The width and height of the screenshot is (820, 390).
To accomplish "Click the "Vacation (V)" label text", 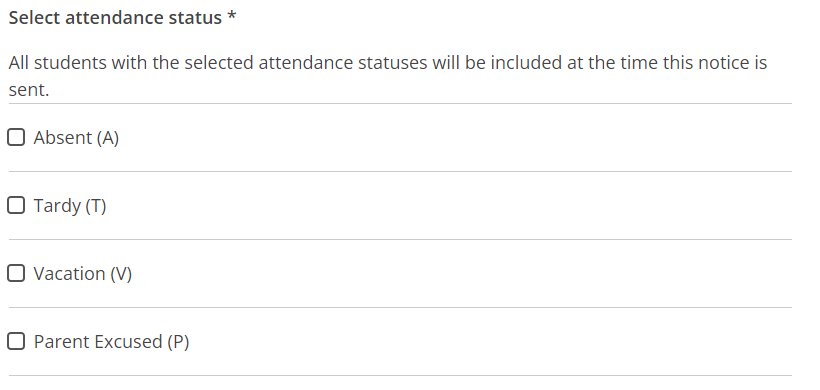I will pyautogui.click(x=83, y=274).
